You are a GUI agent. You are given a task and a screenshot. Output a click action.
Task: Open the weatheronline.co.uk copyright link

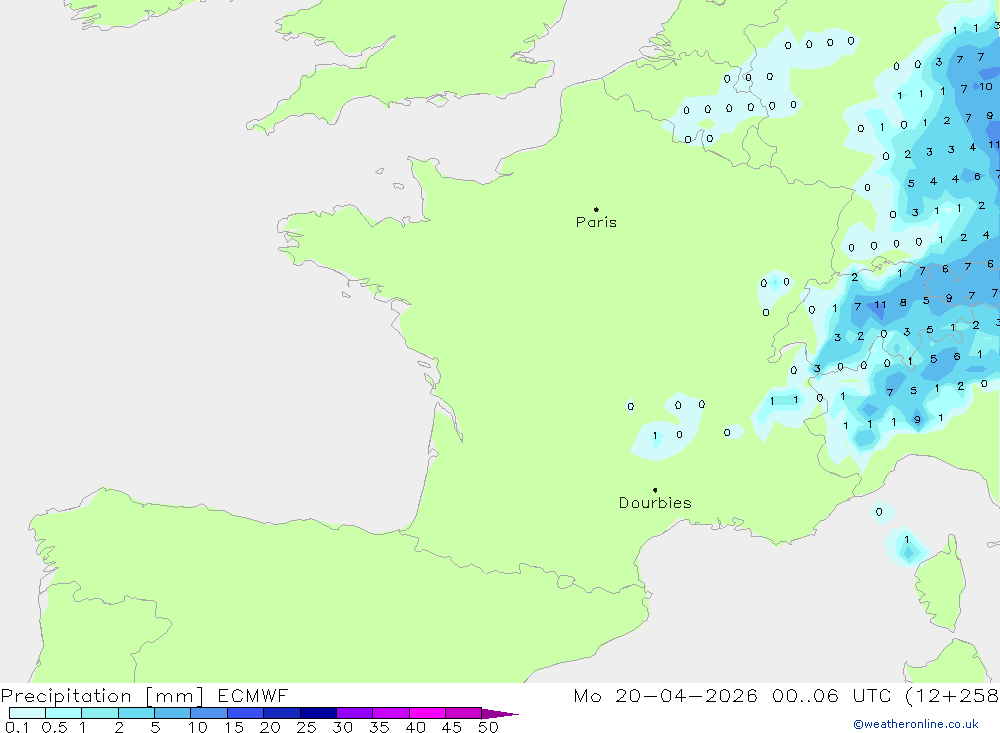point(915,724)
